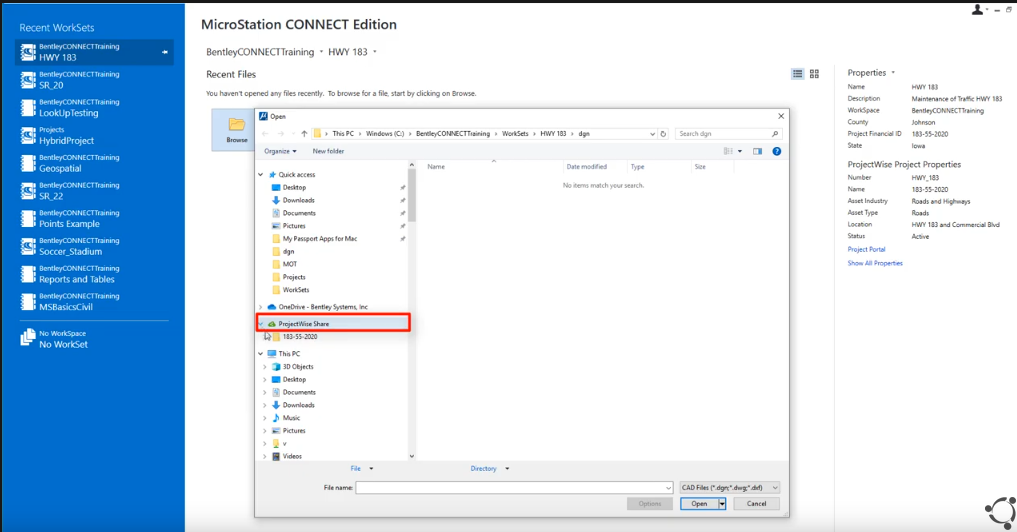Select Pictures under Quick access
The image size is (1017, 532).
coord(294,226)
